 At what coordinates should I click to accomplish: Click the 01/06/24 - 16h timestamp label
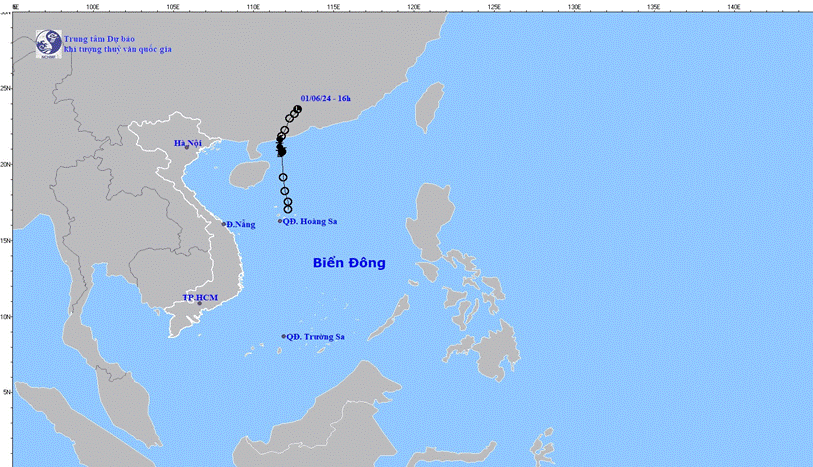324,98
